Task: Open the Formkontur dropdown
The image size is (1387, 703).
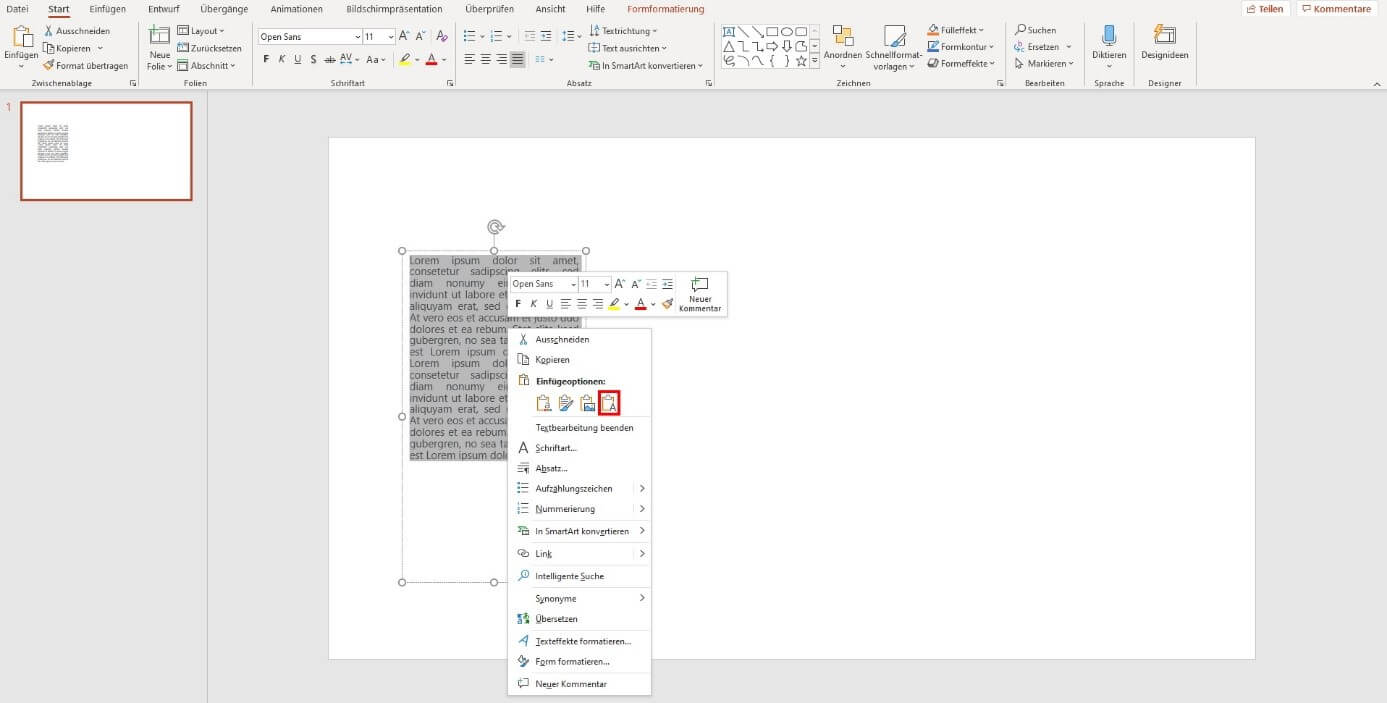Action: (960, 47)
